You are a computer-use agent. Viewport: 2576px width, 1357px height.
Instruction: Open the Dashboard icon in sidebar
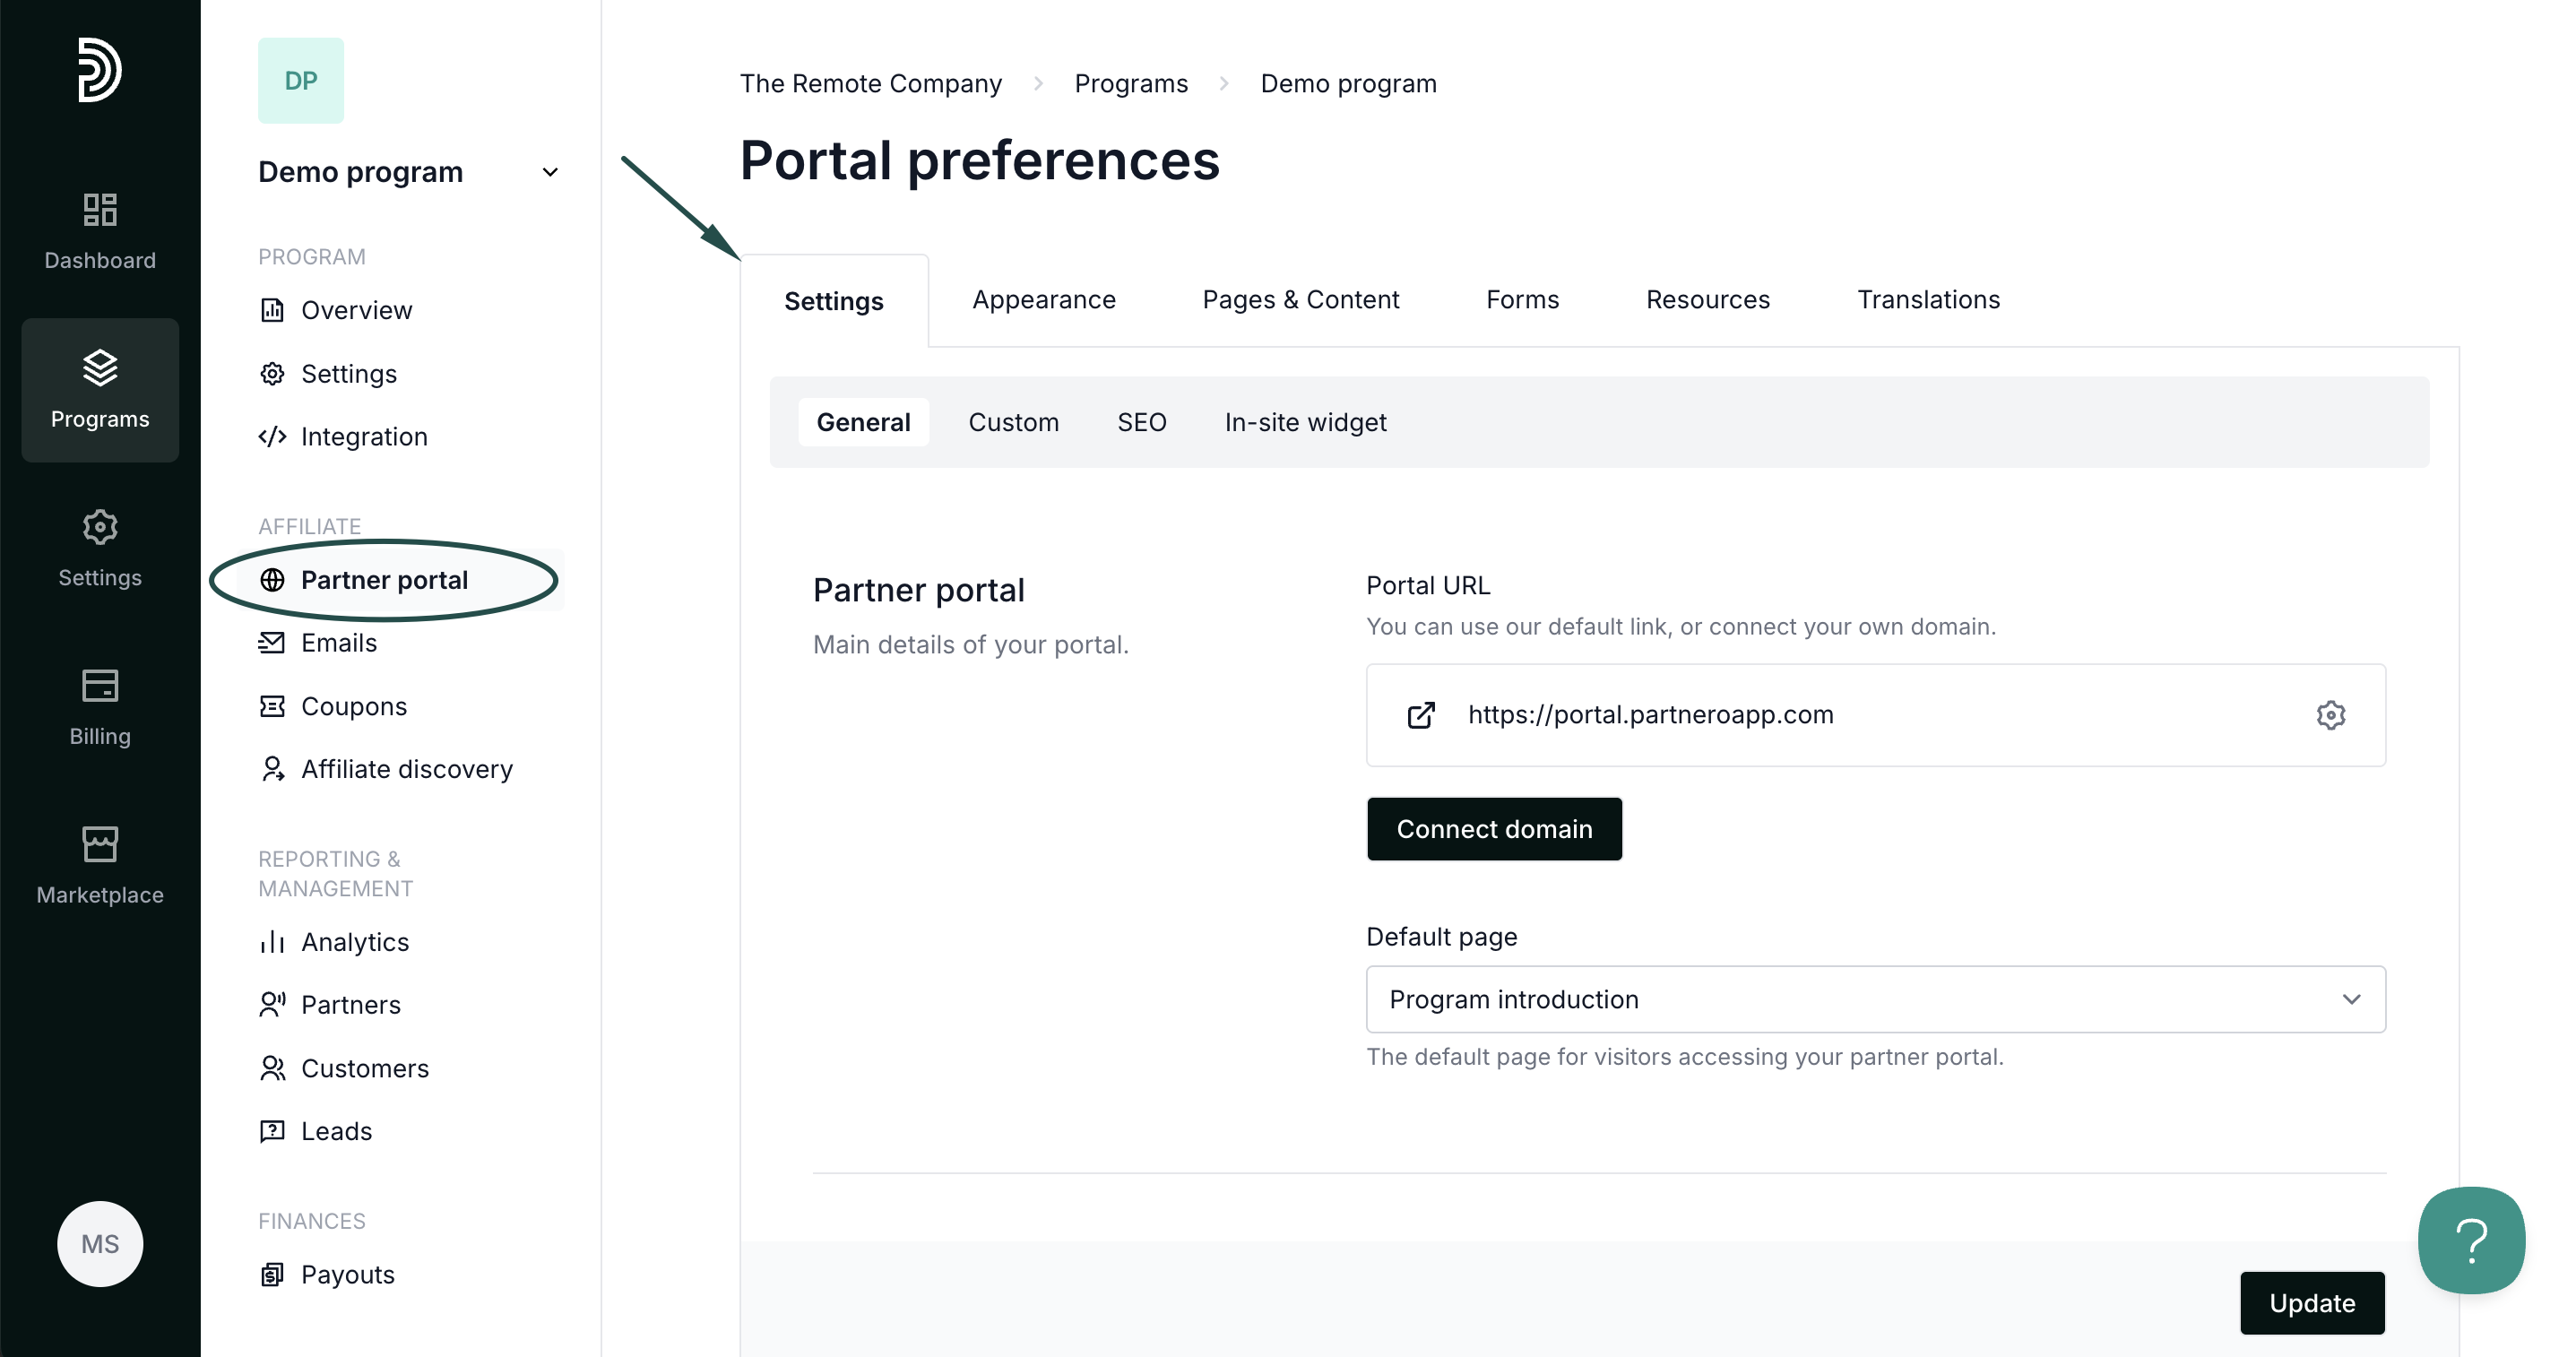pos(100,230)
